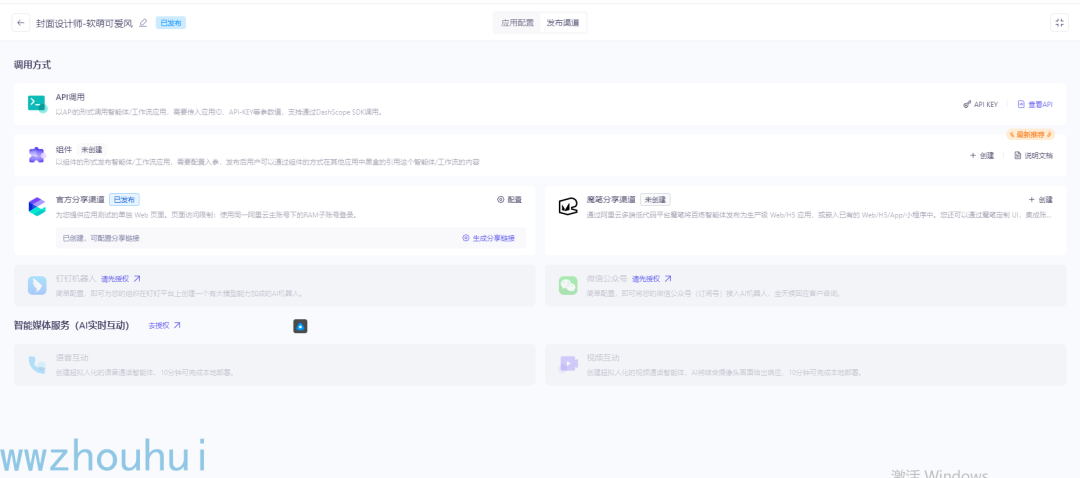
Task: Switch to the 应用配置 tab
Action: (x=517, y=23)
